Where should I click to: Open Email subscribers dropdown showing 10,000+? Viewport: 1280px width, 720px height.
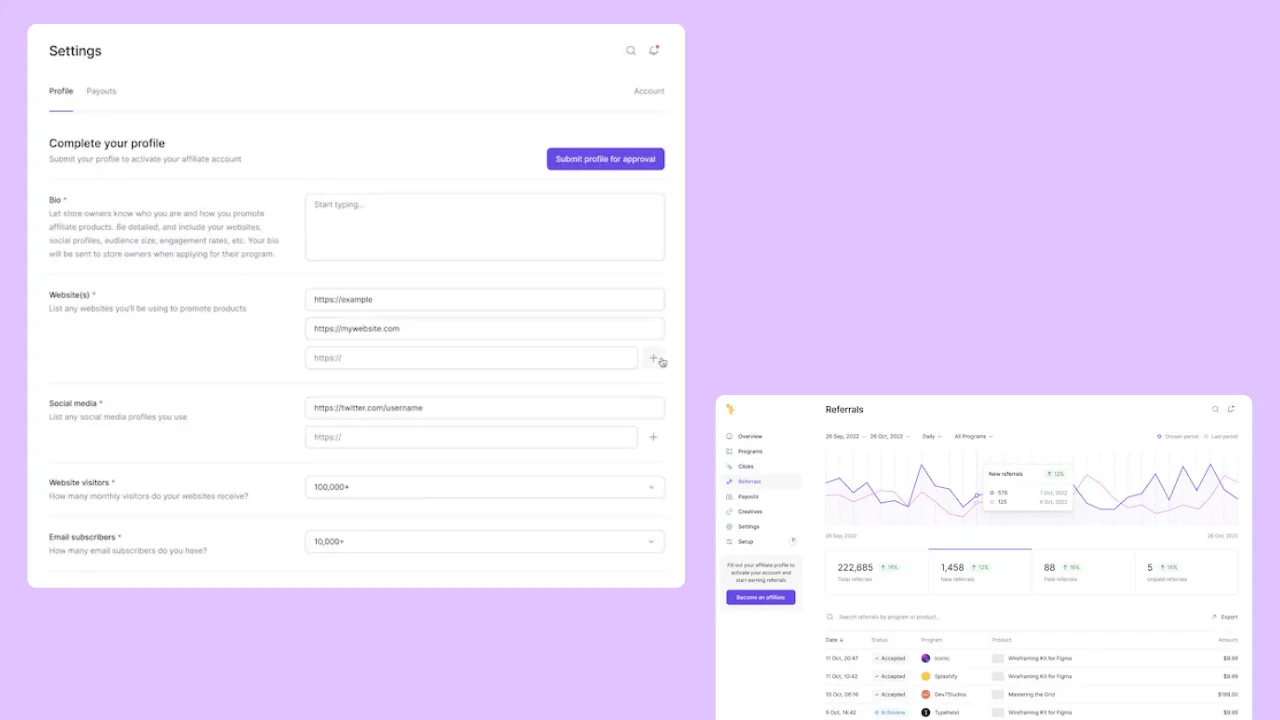(485, 542)
